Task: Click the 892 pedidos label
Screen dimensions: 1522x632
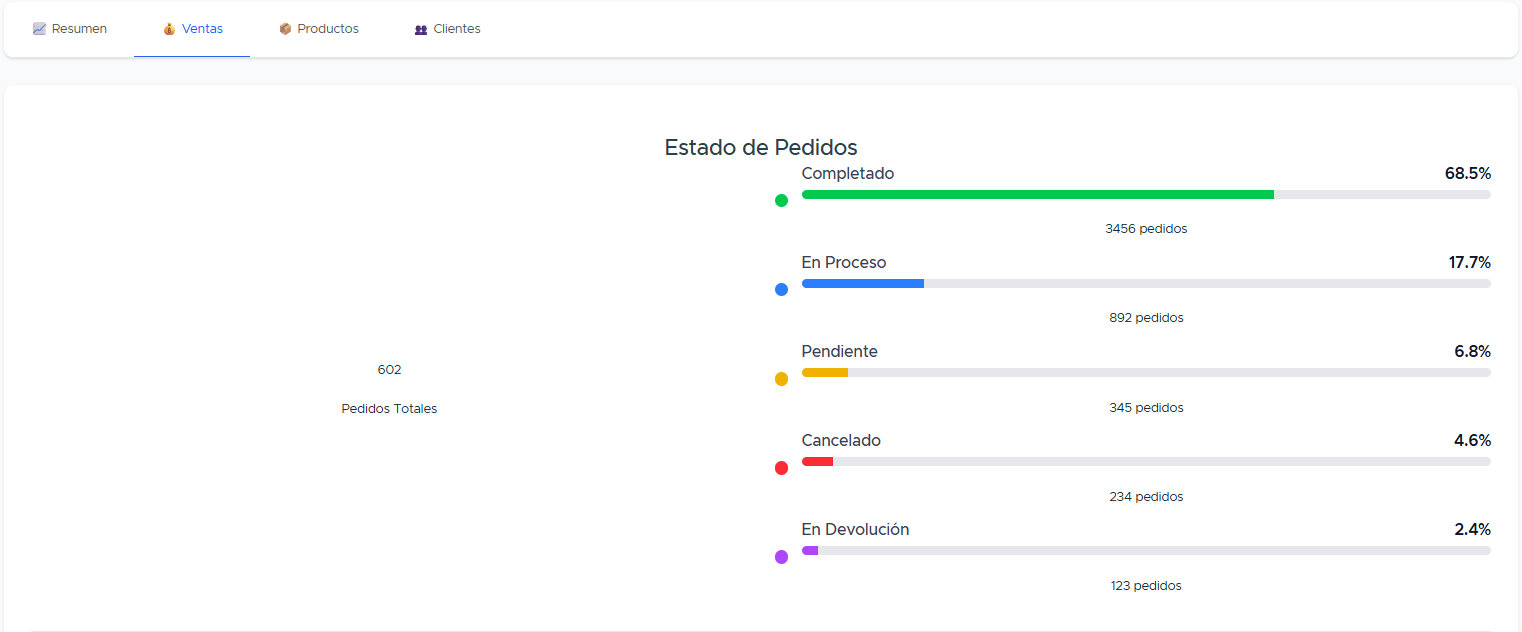Action: (1146, 317)
